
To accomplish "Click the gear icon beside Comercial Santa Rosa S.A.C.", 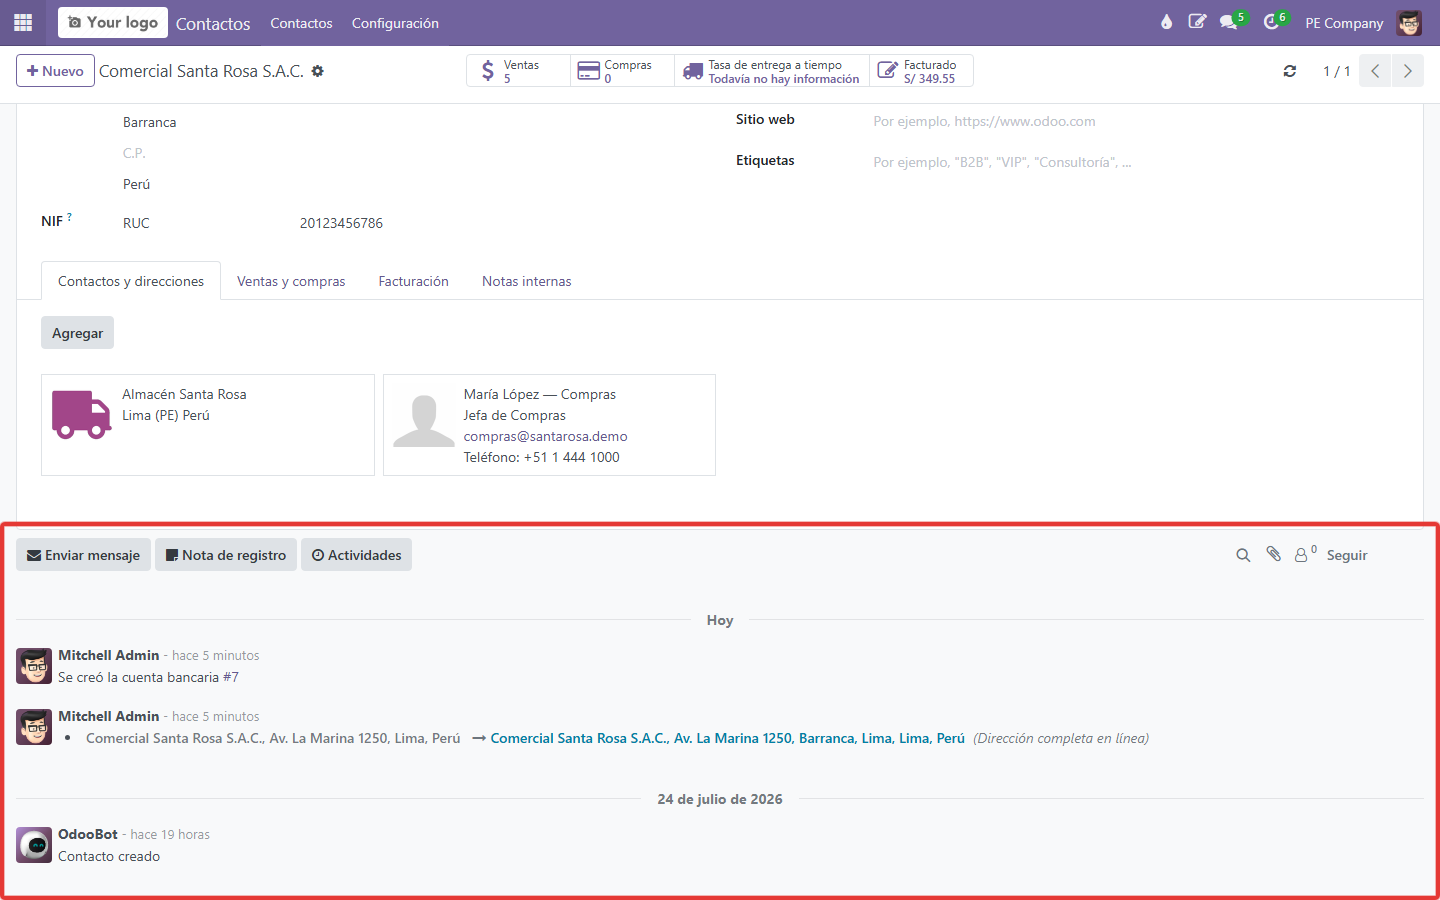I will point(318,71).
